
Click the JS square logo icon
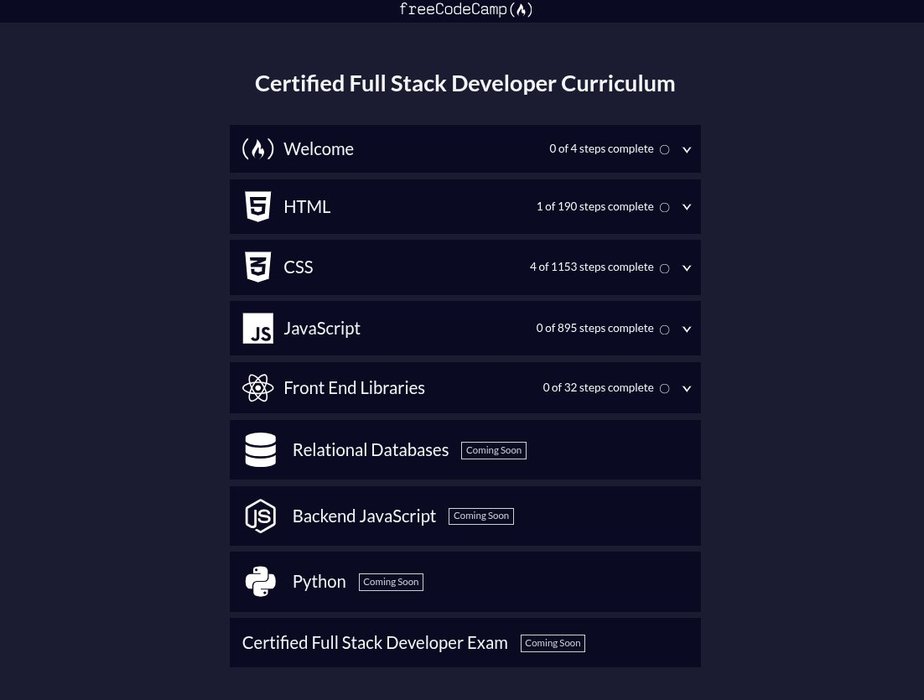pyautogui.click(x=258, y=328)
